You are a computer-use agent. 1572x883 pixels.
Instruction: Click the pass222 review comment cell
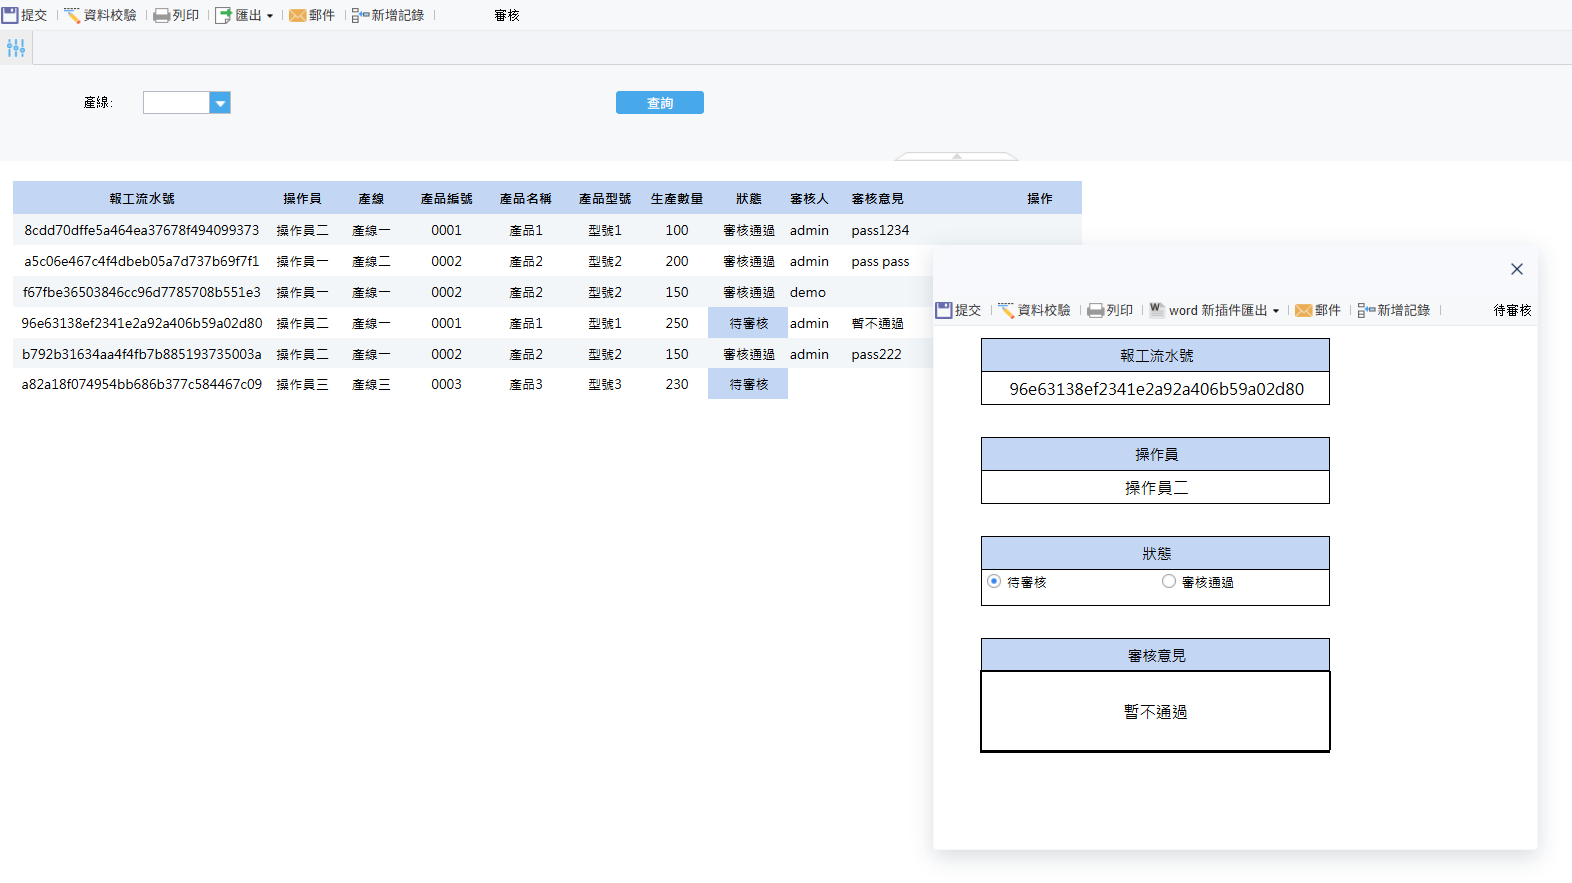[876, 354]
